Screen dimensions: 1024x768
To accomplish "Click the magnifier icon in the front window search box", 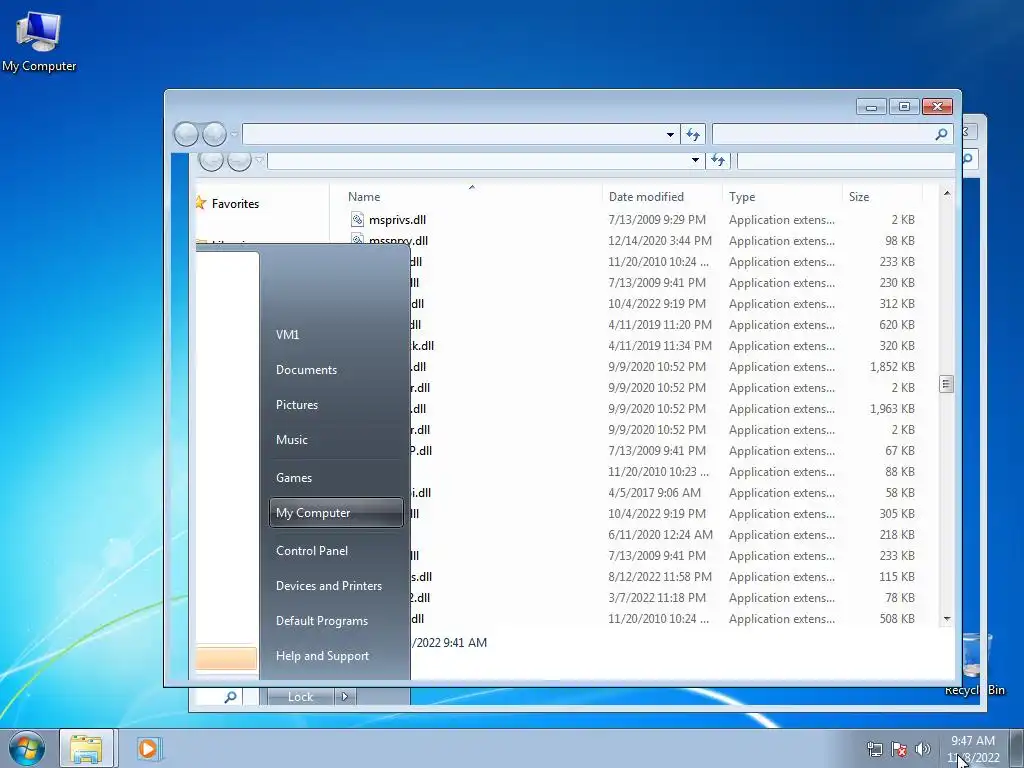I will pyautogui.click(x=941, y=135).
